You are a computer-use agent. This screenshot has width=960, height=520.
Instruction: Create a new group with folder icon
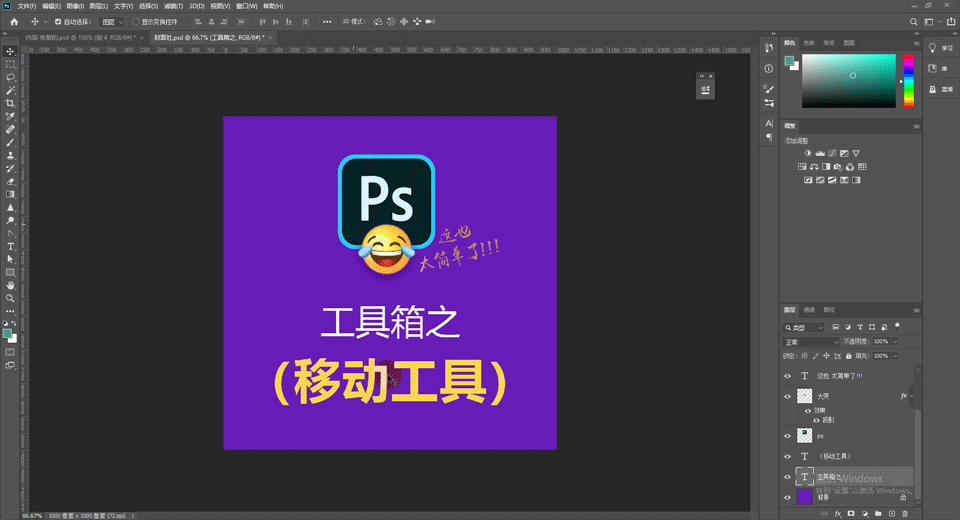pos(877,514)
